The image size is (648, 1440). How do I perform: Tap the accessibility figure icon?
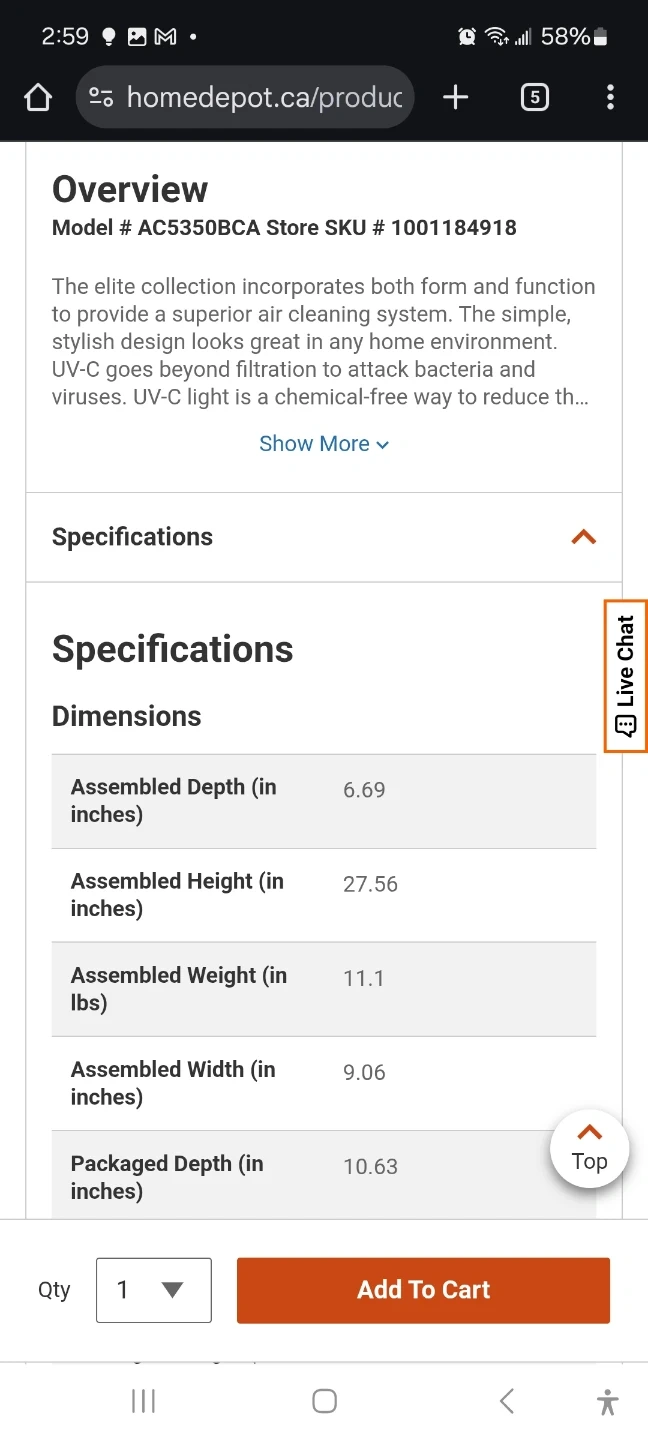click(607, 1401)
